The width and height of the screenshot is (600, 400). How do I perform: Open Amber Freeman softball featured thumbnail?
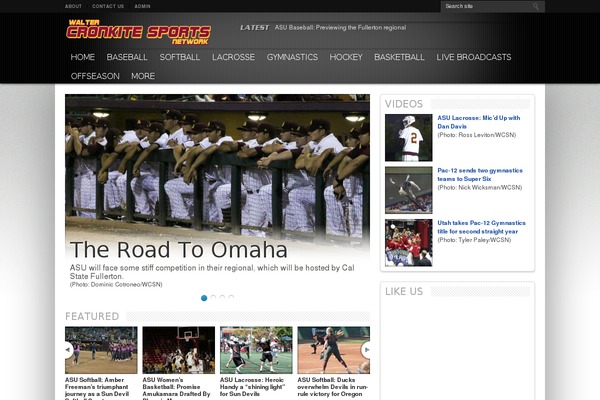point(101,350)
